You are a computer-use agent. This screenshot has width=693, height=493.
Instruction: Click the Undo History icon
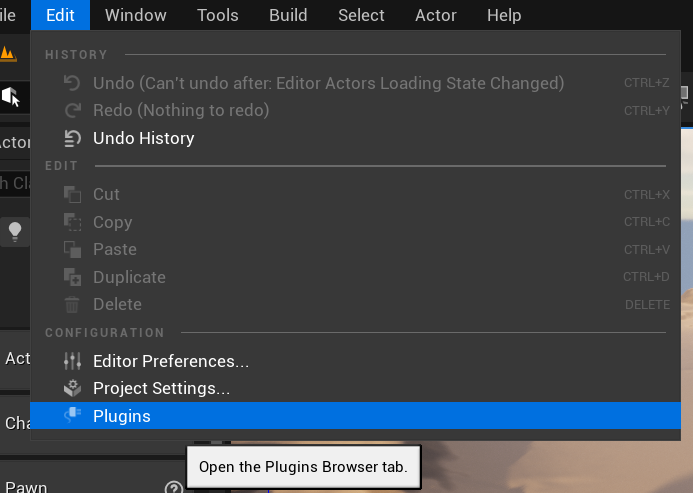[x=72, y=138]
